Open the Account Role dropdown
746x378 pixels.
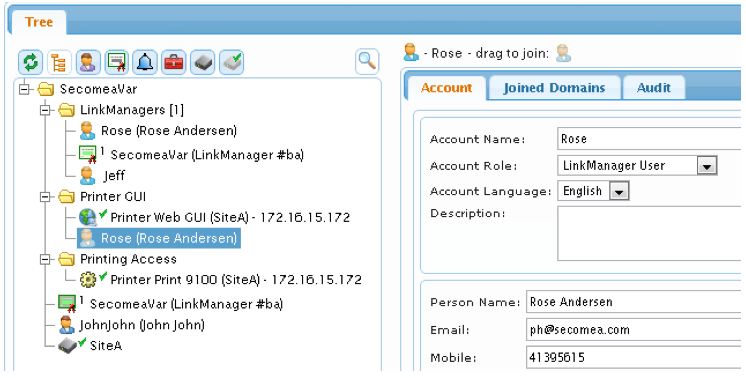tap(707, 166)
